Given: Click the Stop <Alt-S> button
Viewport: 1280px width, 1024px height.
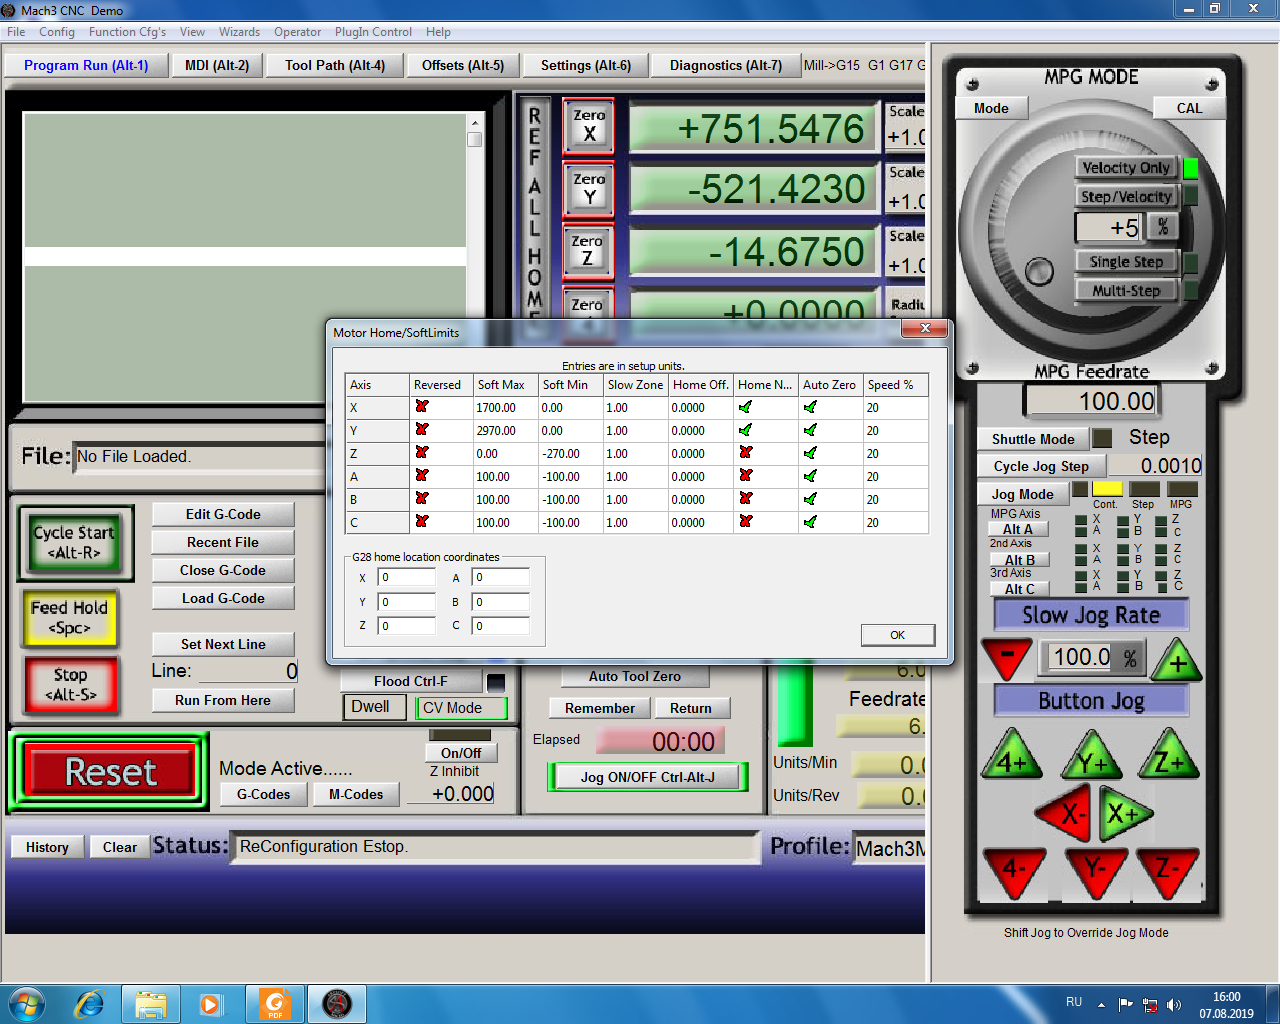Looking at the screenshot, I should pos(70,684).
